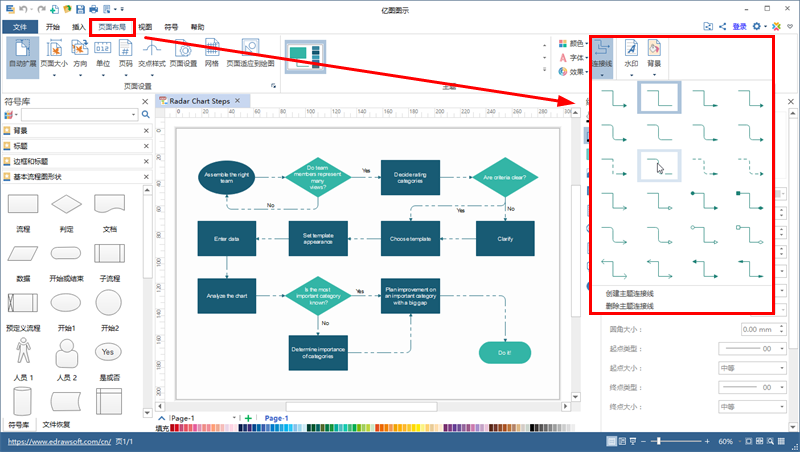The image size is (800, 452).
Task: Select the 子流程 subprocess shape
Action: click(110, 253)
